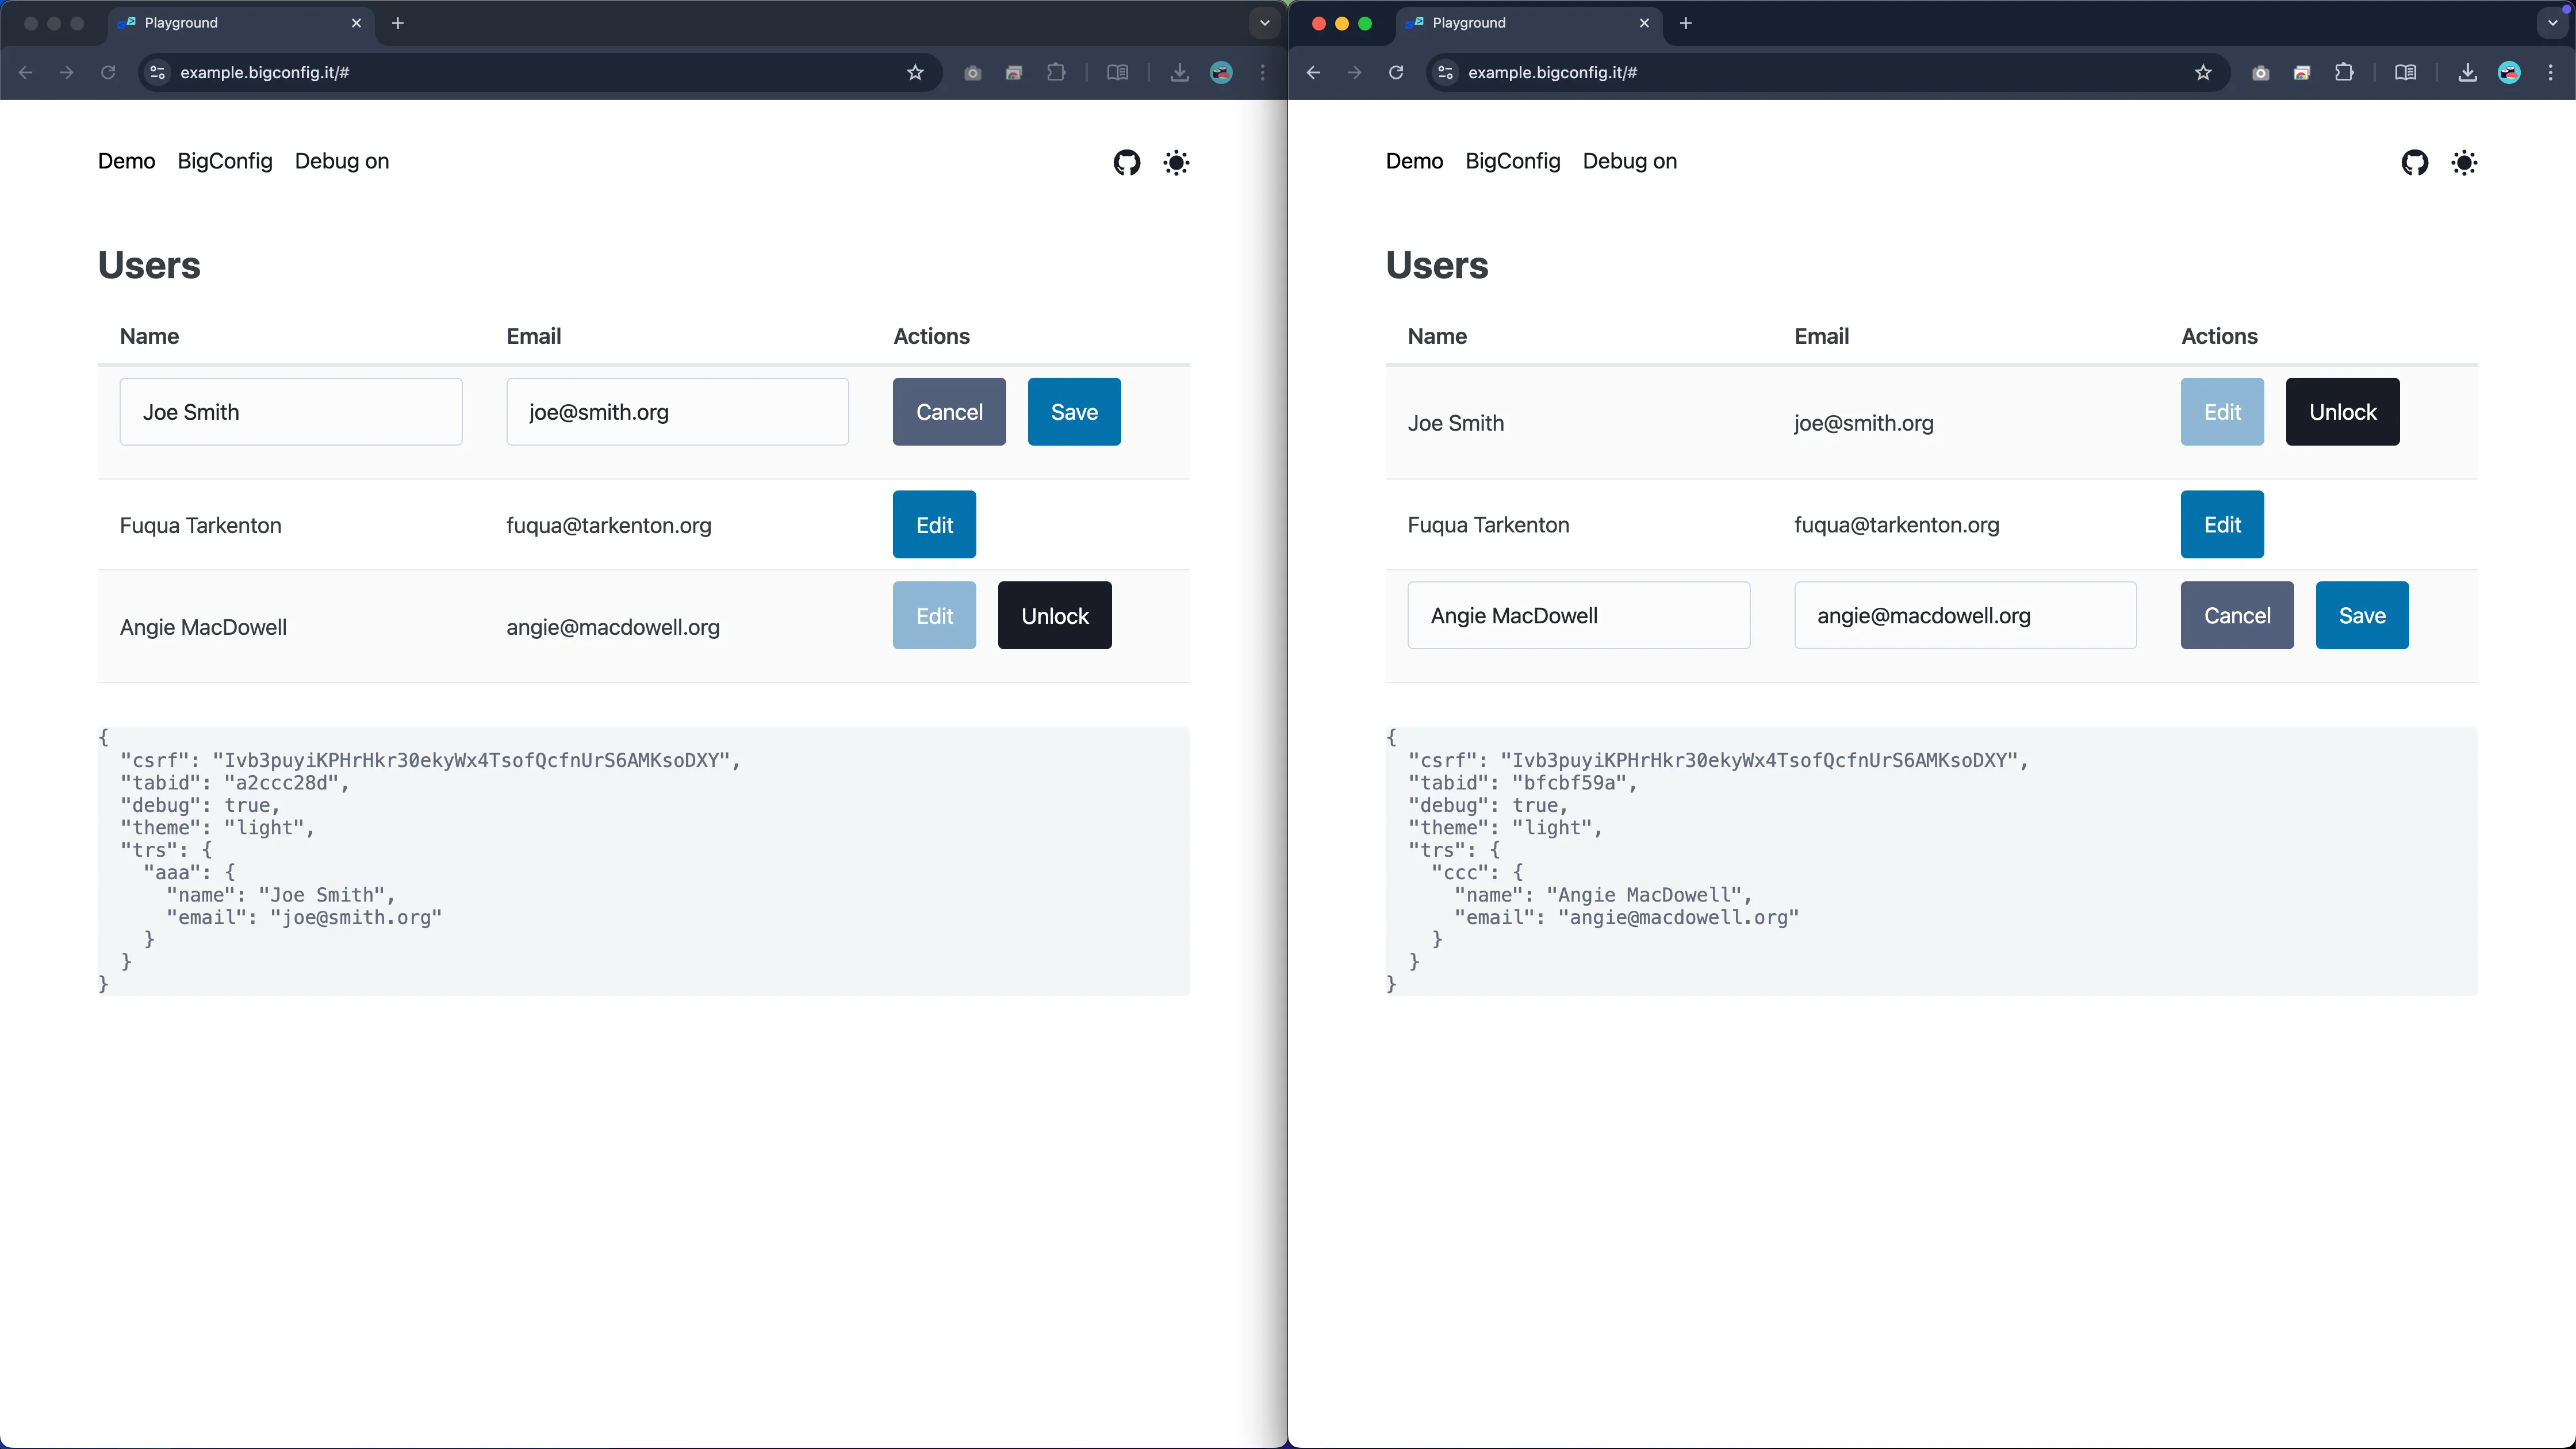Click Debug on in right window

(x=1629, y=161)
